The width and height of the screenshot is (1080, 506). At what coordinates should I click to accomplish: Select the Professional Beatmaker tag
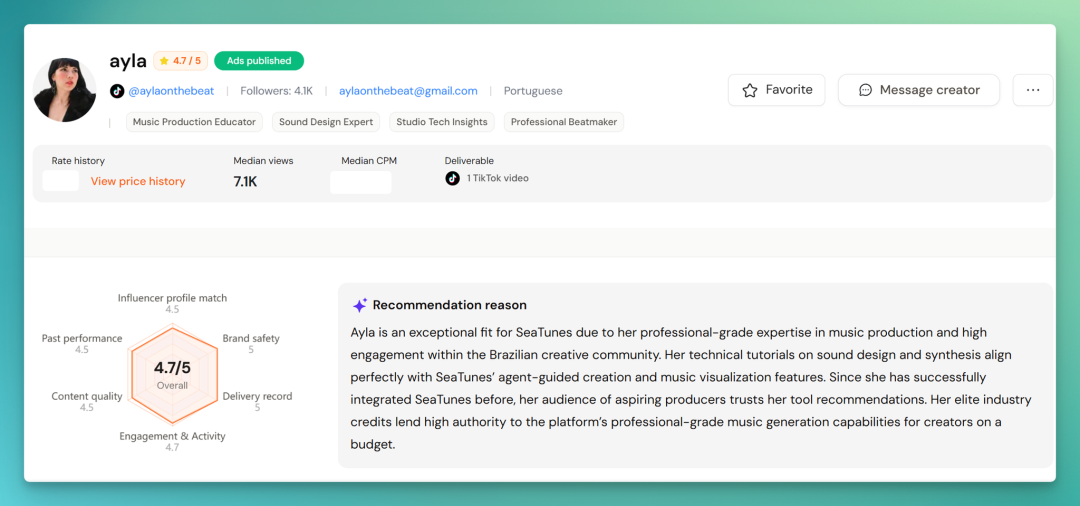click(564, 122)
